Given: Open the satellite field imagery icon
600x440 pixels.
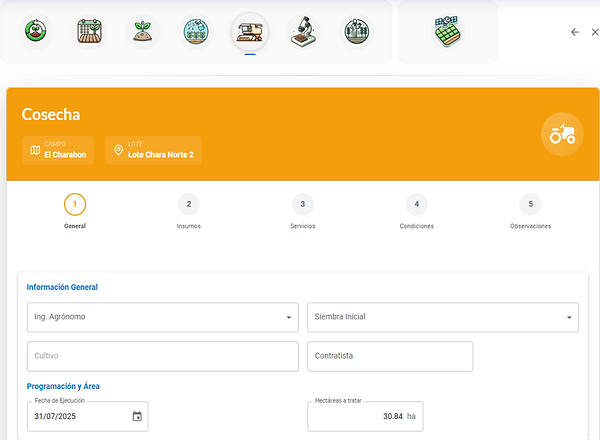Looking at the screenshot, I should click(447, 31).
